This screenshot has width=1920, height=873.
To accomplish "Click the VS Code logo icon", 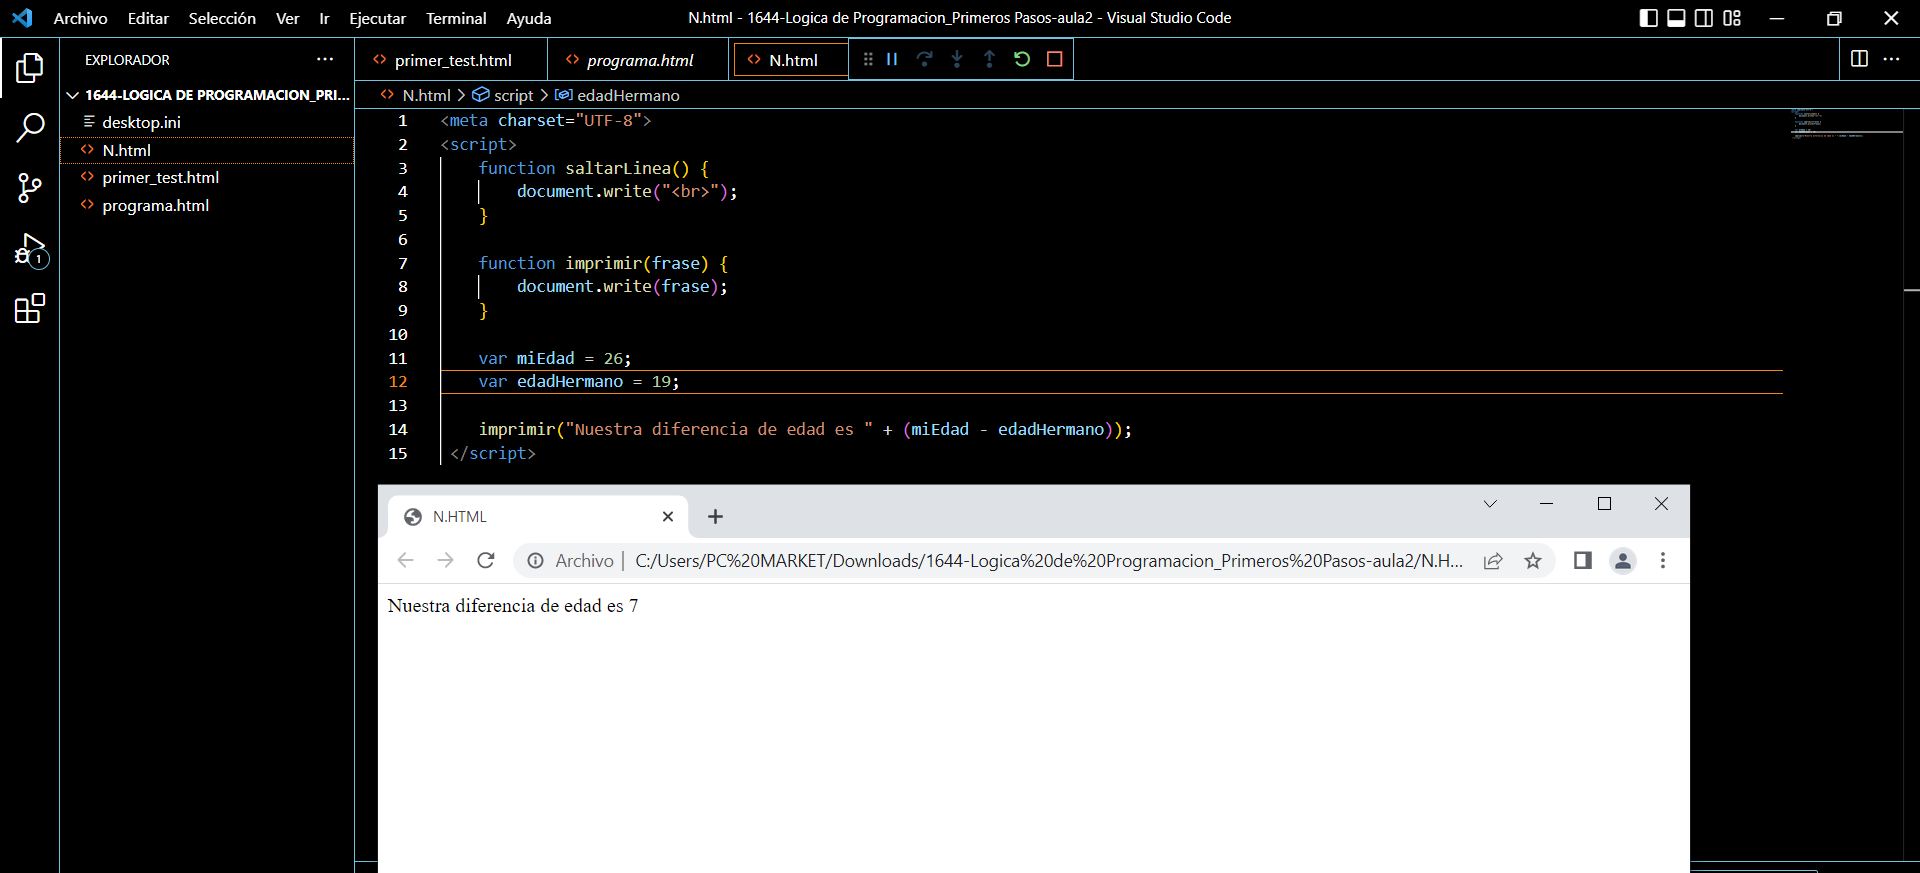I will (x=22, y=18).
